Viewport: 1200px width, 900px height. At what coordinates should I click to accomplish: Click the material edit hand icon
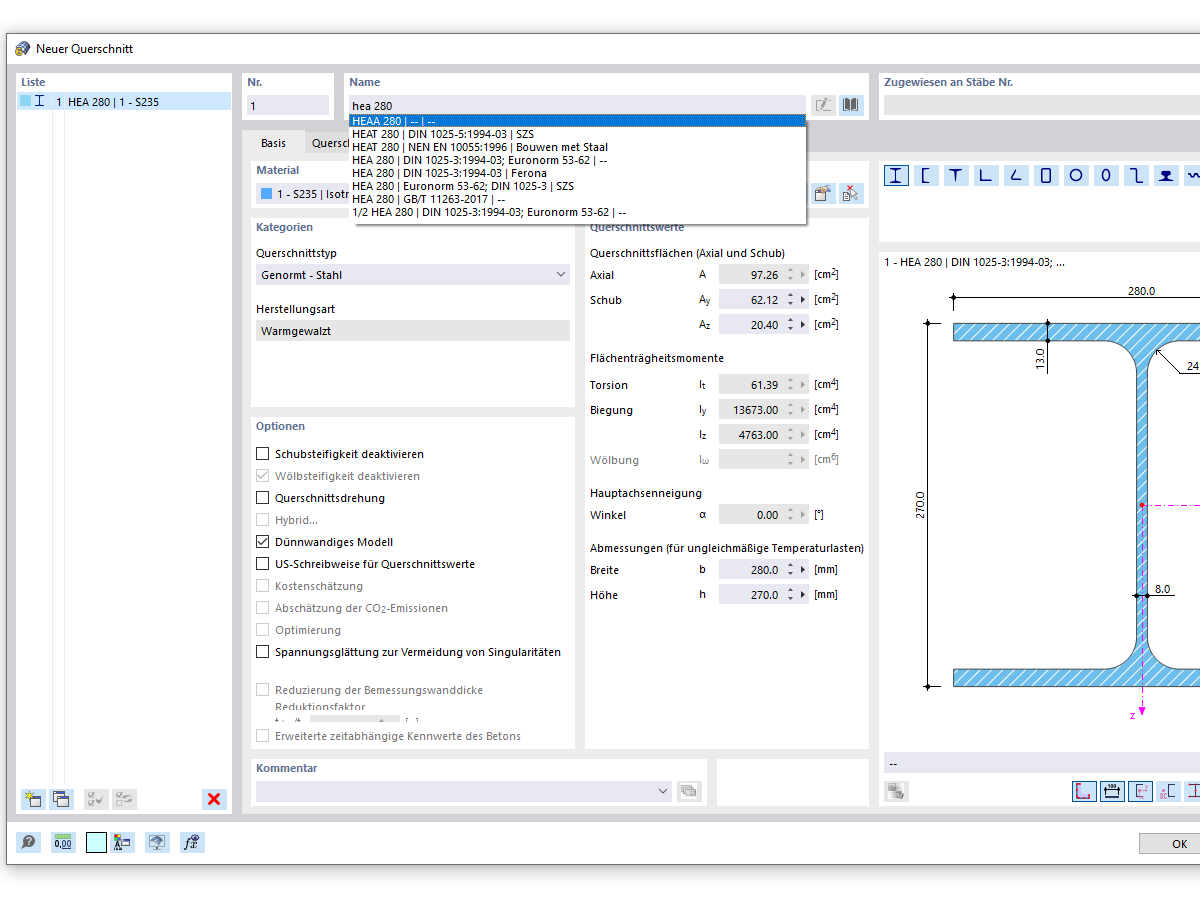[822, 194]
